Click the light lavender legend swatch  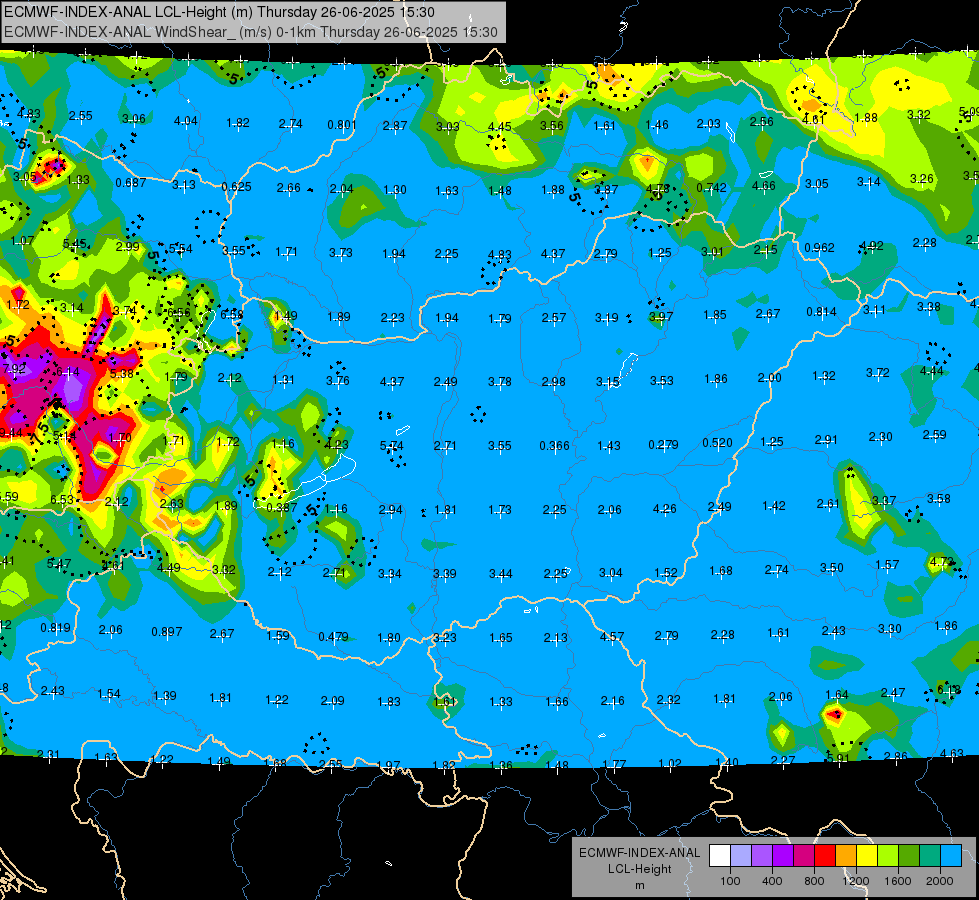740,856
